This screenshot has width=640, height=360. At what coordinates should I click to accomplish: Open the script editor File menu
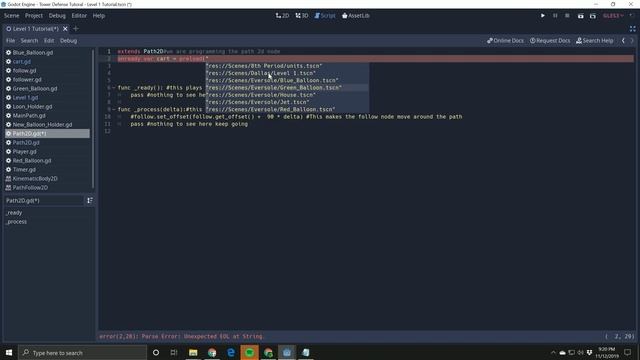[10, 40]
